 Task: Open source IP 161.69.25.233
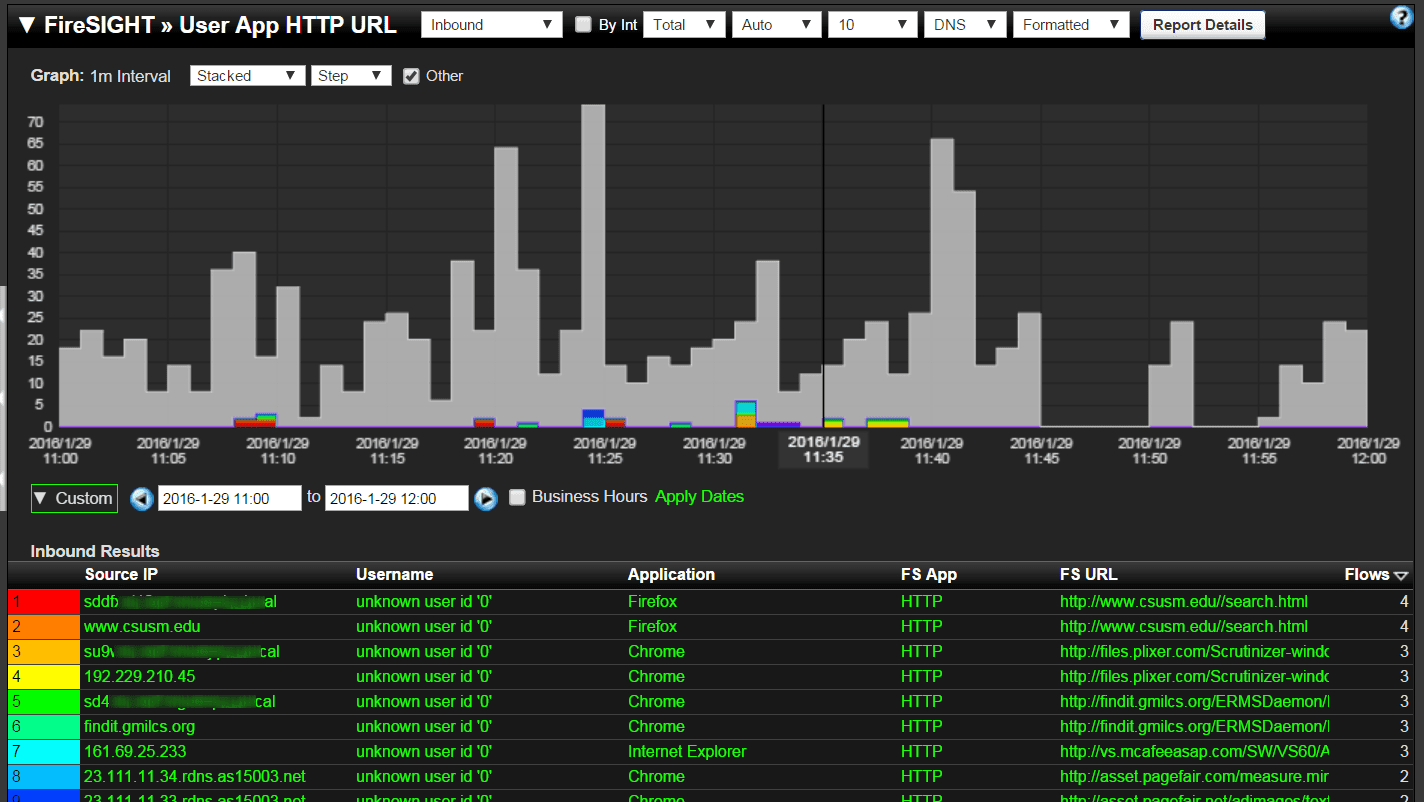pyautogui.click(x=135, y=752)
